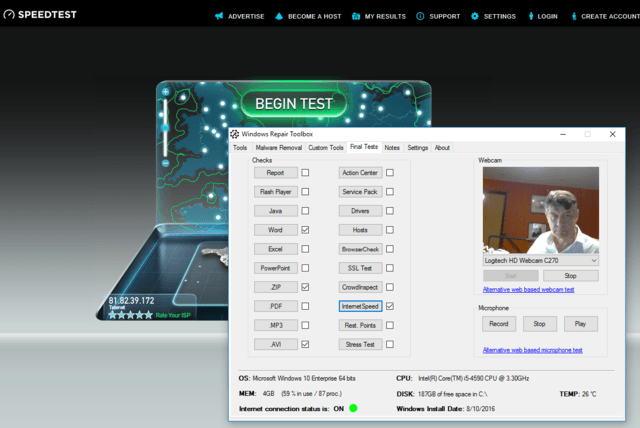Check the .MP3 checkbox
Image resolution: width=640 pixels, height=428 pixels.
305,325
